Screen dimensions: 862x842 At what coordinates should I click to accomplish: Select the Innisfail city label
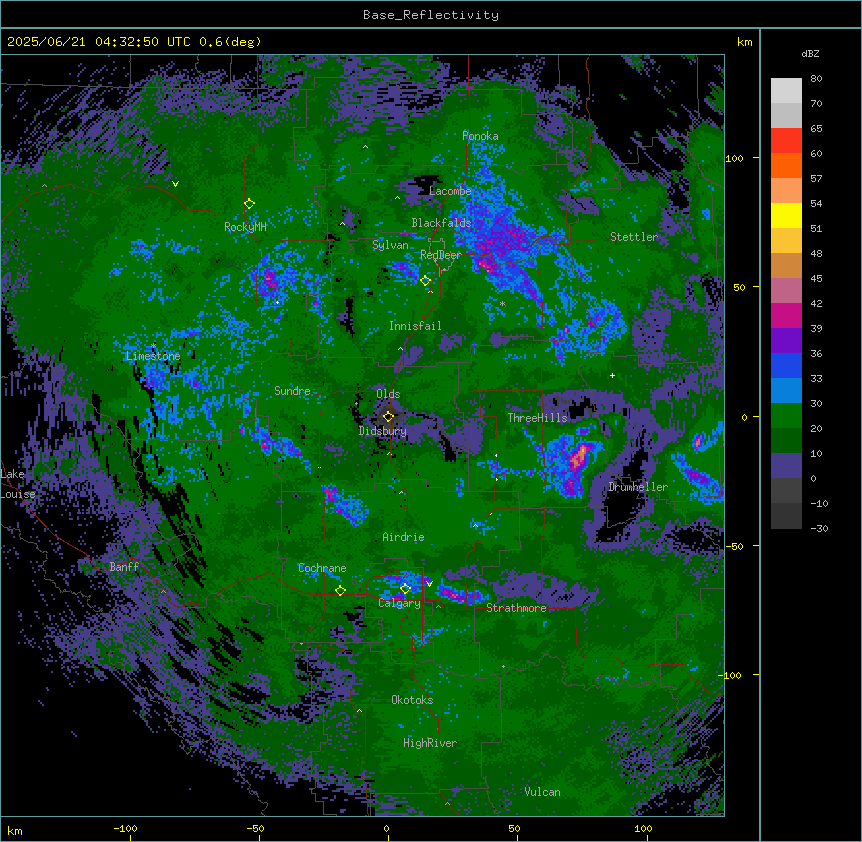415,326
